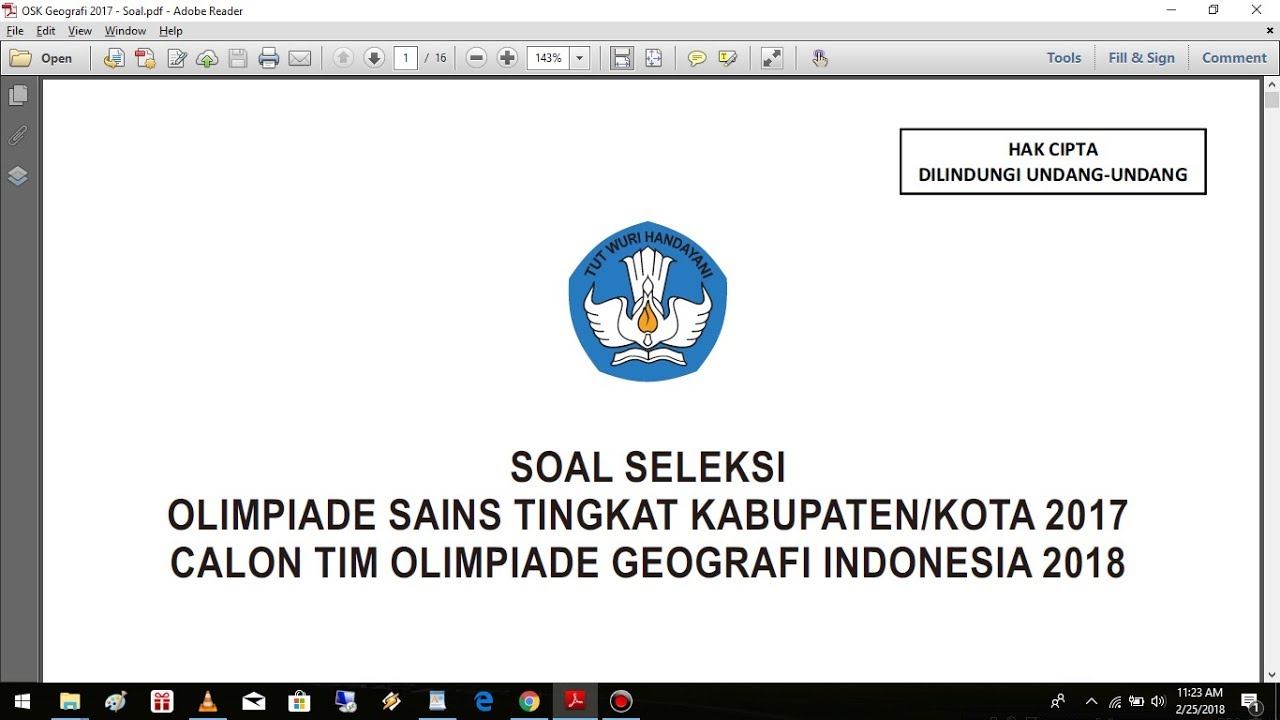This screenshot has height=720, width=1280.
Task: Open the People icon in the system tray
Action: pyautogui.click(x=1058, y=702)
